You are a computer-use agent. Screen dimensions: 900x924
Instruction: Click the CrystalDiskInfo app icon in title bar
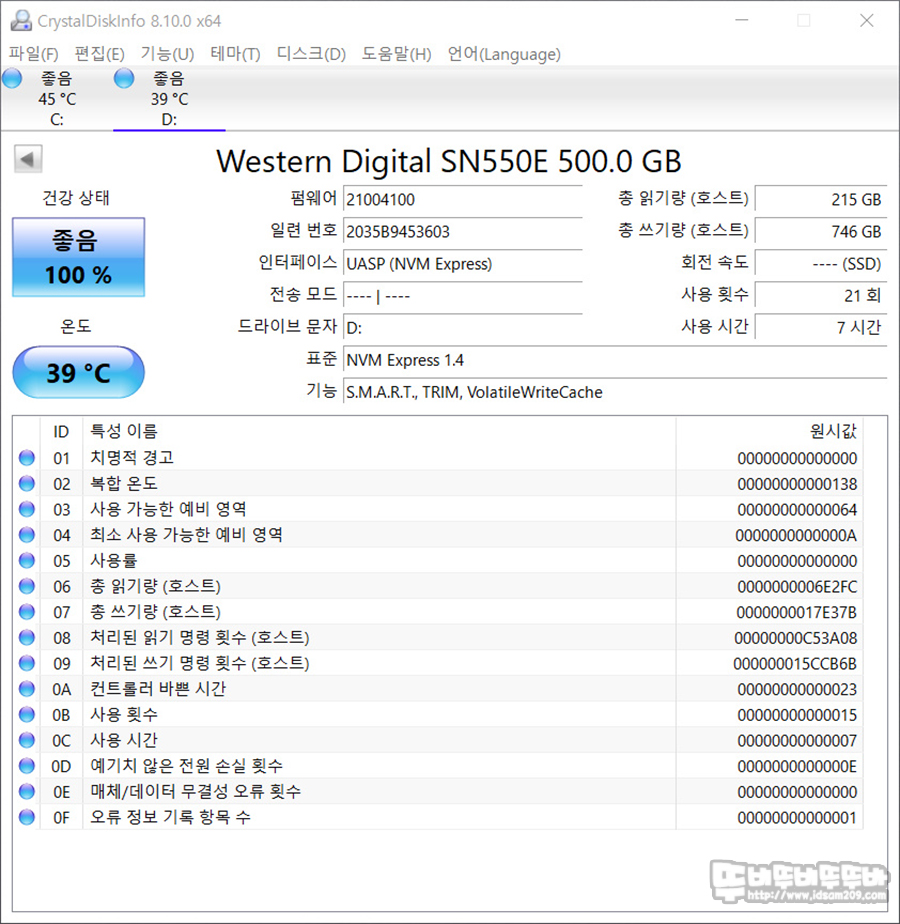coord(21,21)
